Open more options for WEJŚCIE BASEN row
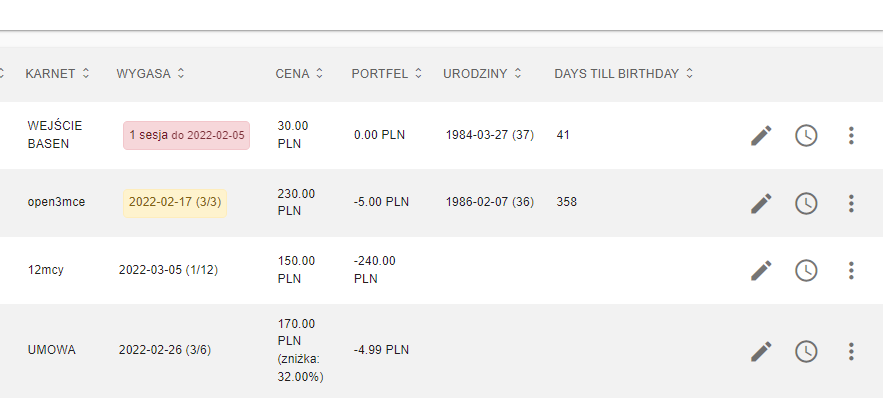The image size is (883, 407). (x=851, y=136)
